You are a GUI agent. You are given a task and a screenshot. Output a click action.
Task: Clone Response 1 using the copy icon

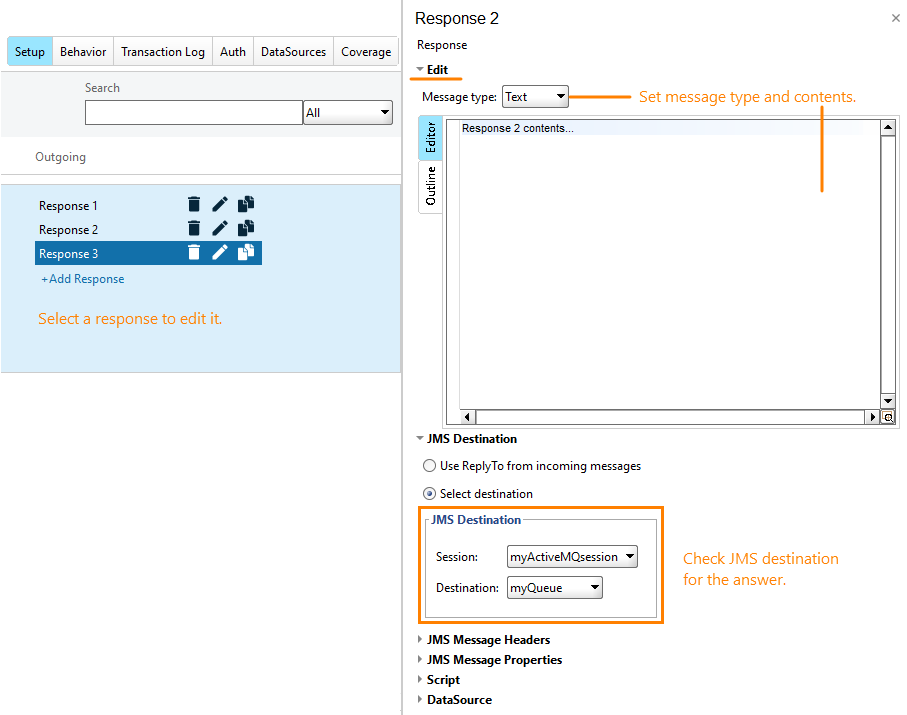(x=246, y=204)
